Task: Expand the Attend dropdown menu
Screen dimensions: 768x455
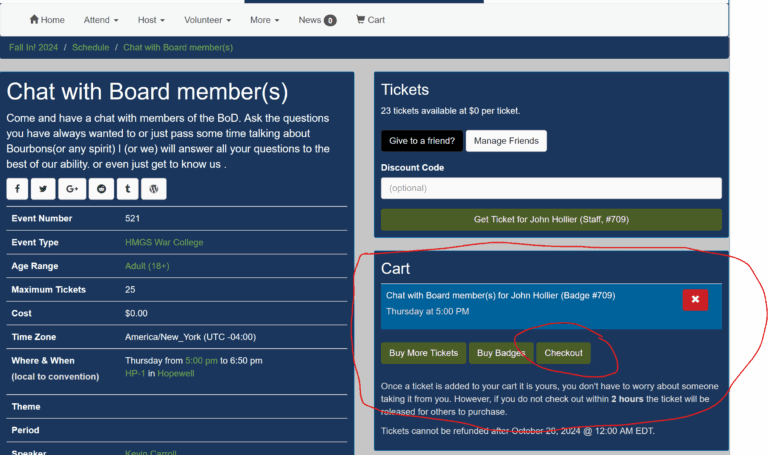Action: pyautogui.click(x=101, y=20)
